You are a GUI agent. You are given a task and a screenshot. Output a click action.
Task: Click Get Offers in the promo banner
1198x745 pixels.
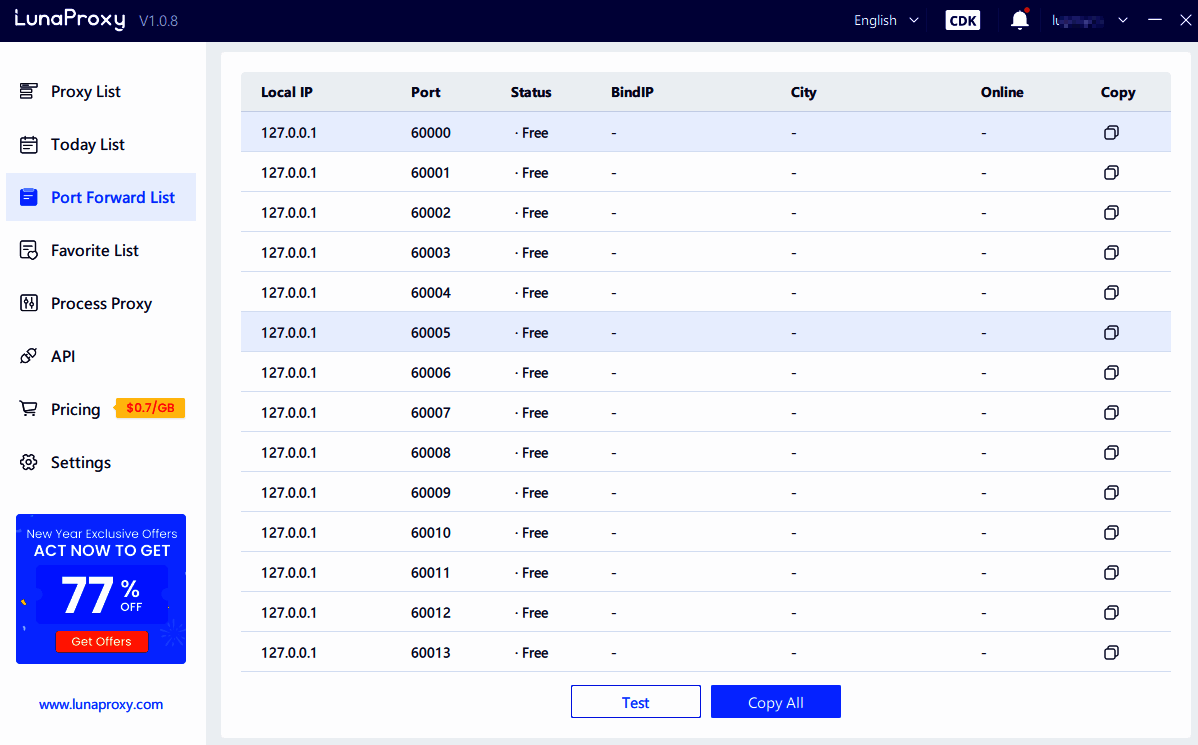click(100, 641)
